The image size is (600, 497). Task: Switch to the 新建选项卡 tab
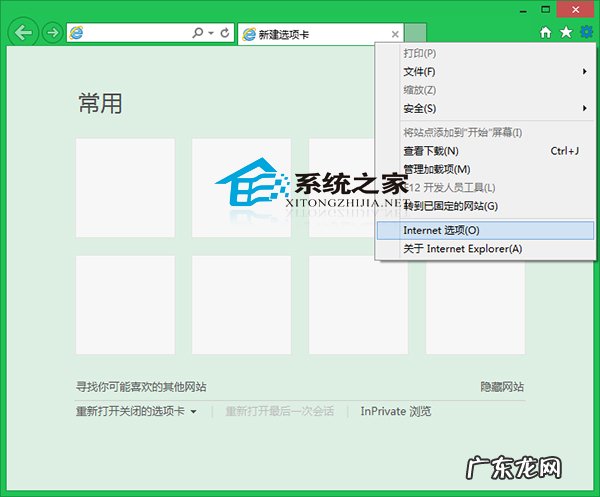321,34
